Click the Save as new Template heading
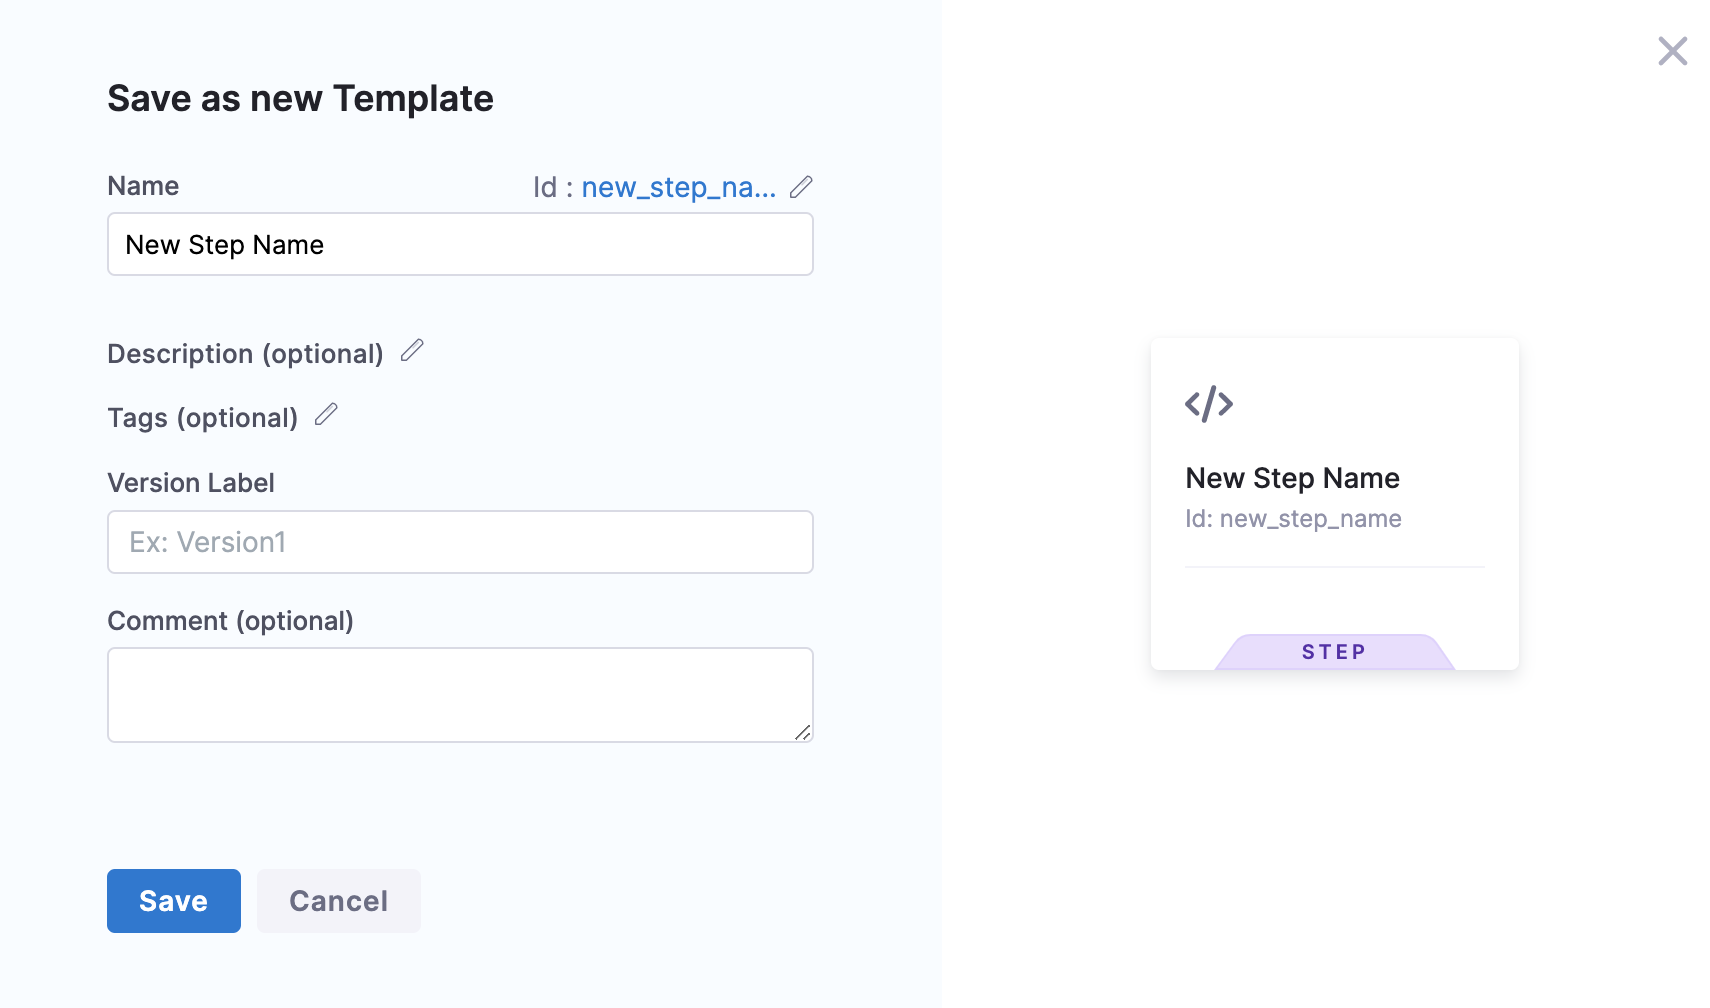The image size is (1710, 1008). point(300,99)
